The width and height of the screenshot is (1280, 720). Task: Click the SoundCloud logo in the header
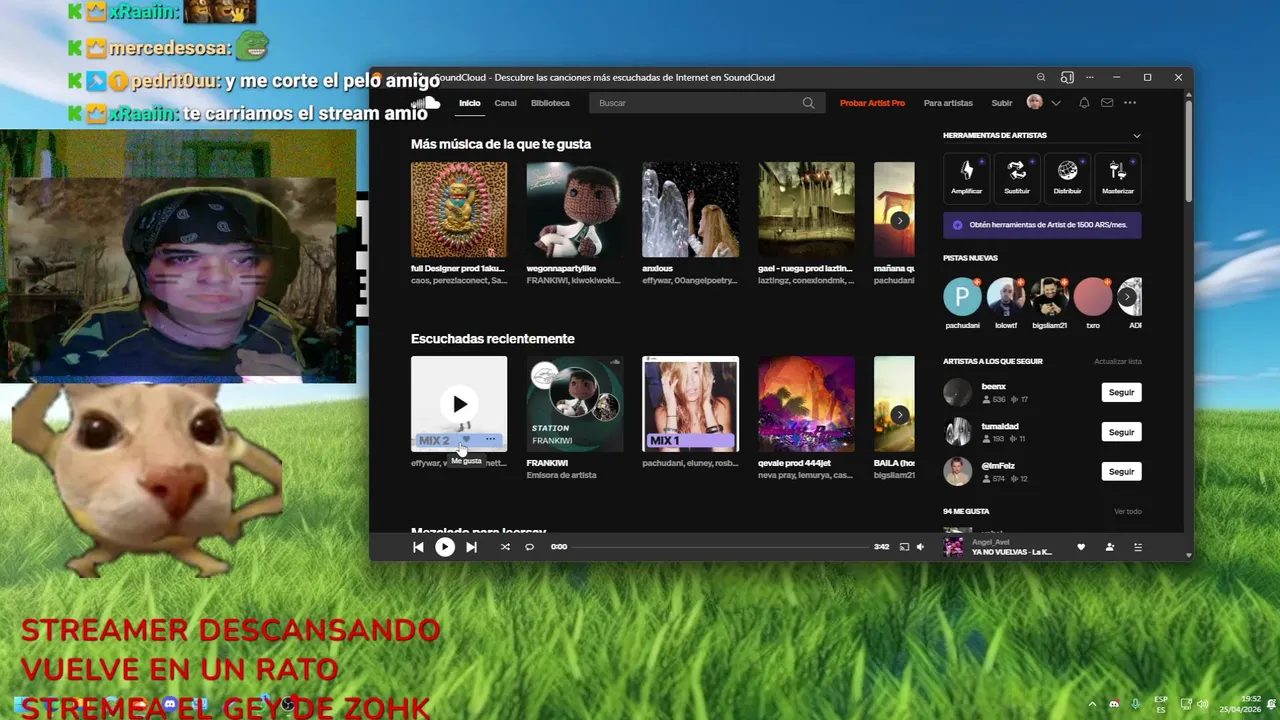(426, 102)
